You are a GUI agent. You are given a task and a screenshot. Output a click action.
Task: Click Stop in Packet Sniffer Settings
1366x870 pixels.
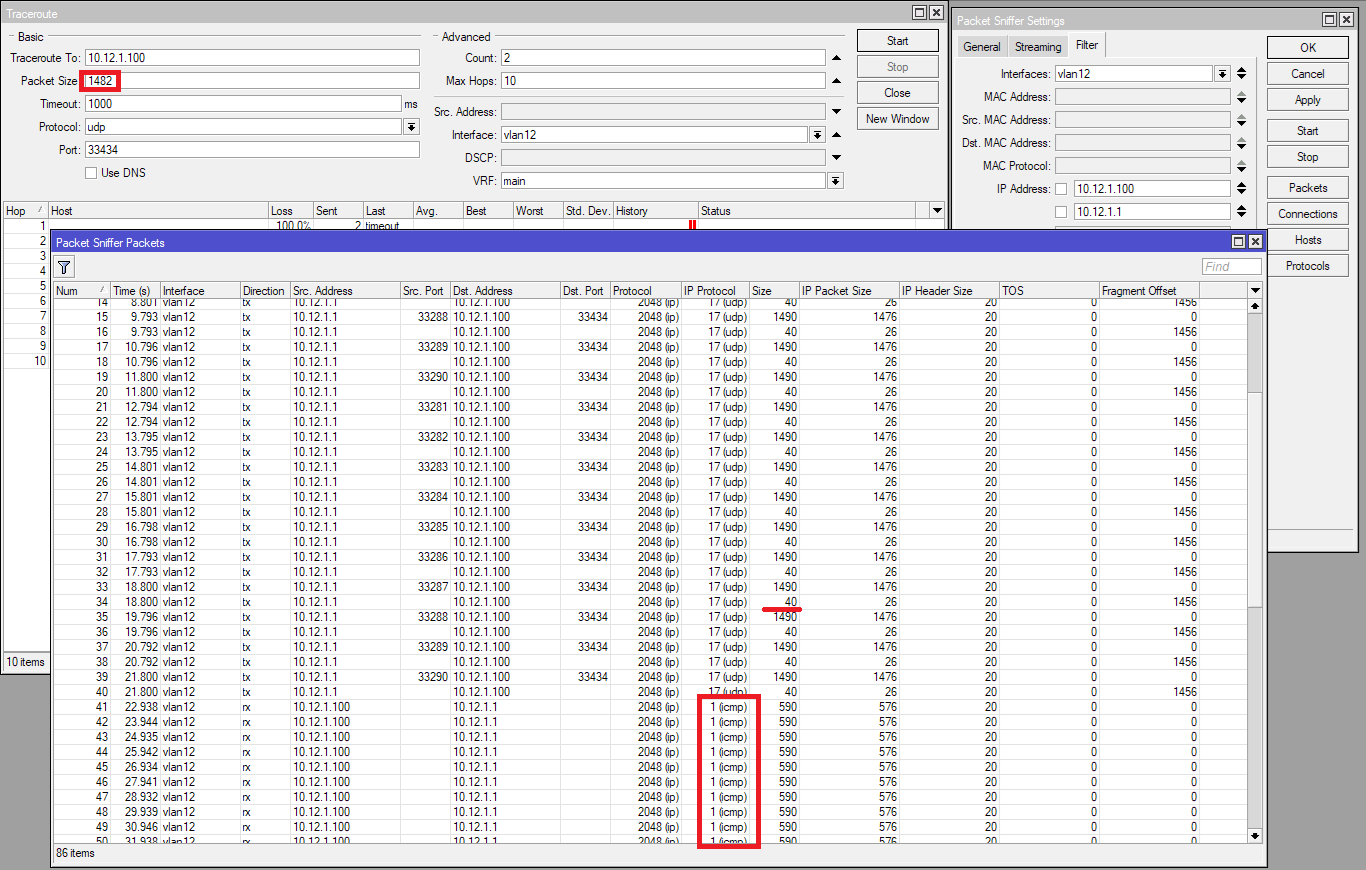coord(1308,157)
